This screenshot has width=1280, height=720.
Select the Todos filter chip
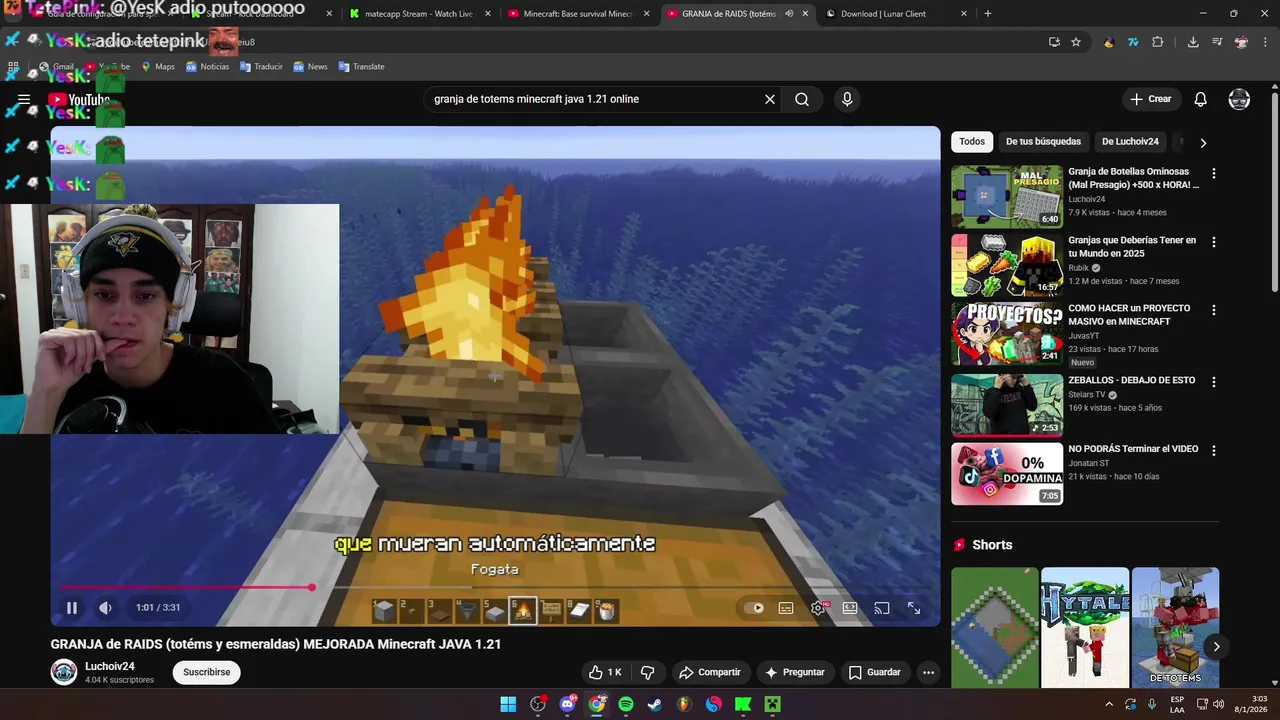pos(972,142)
